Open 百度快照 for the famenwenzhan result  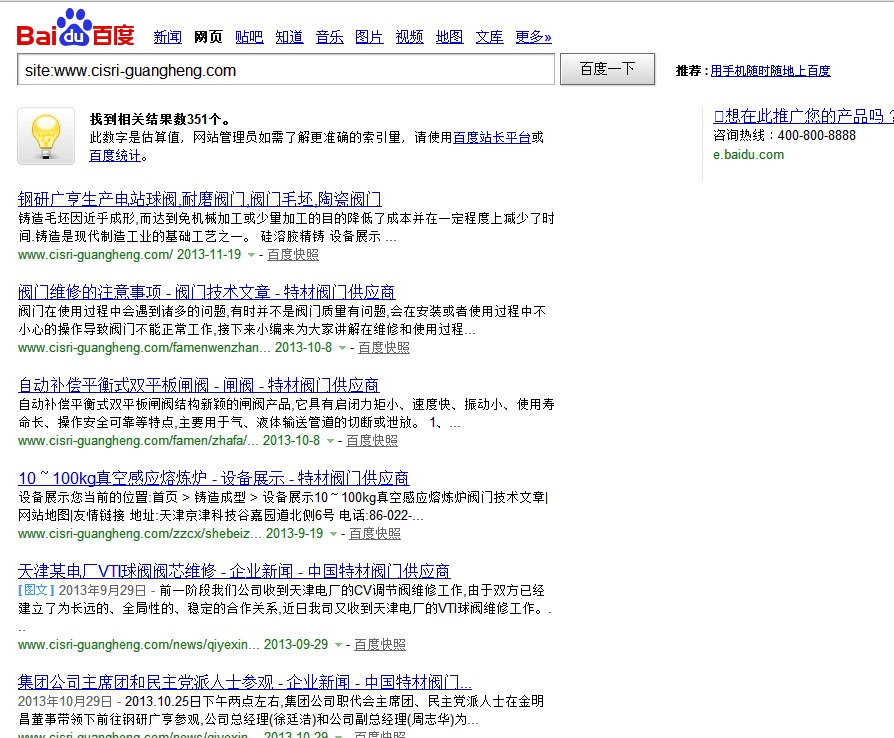[384, 348]
